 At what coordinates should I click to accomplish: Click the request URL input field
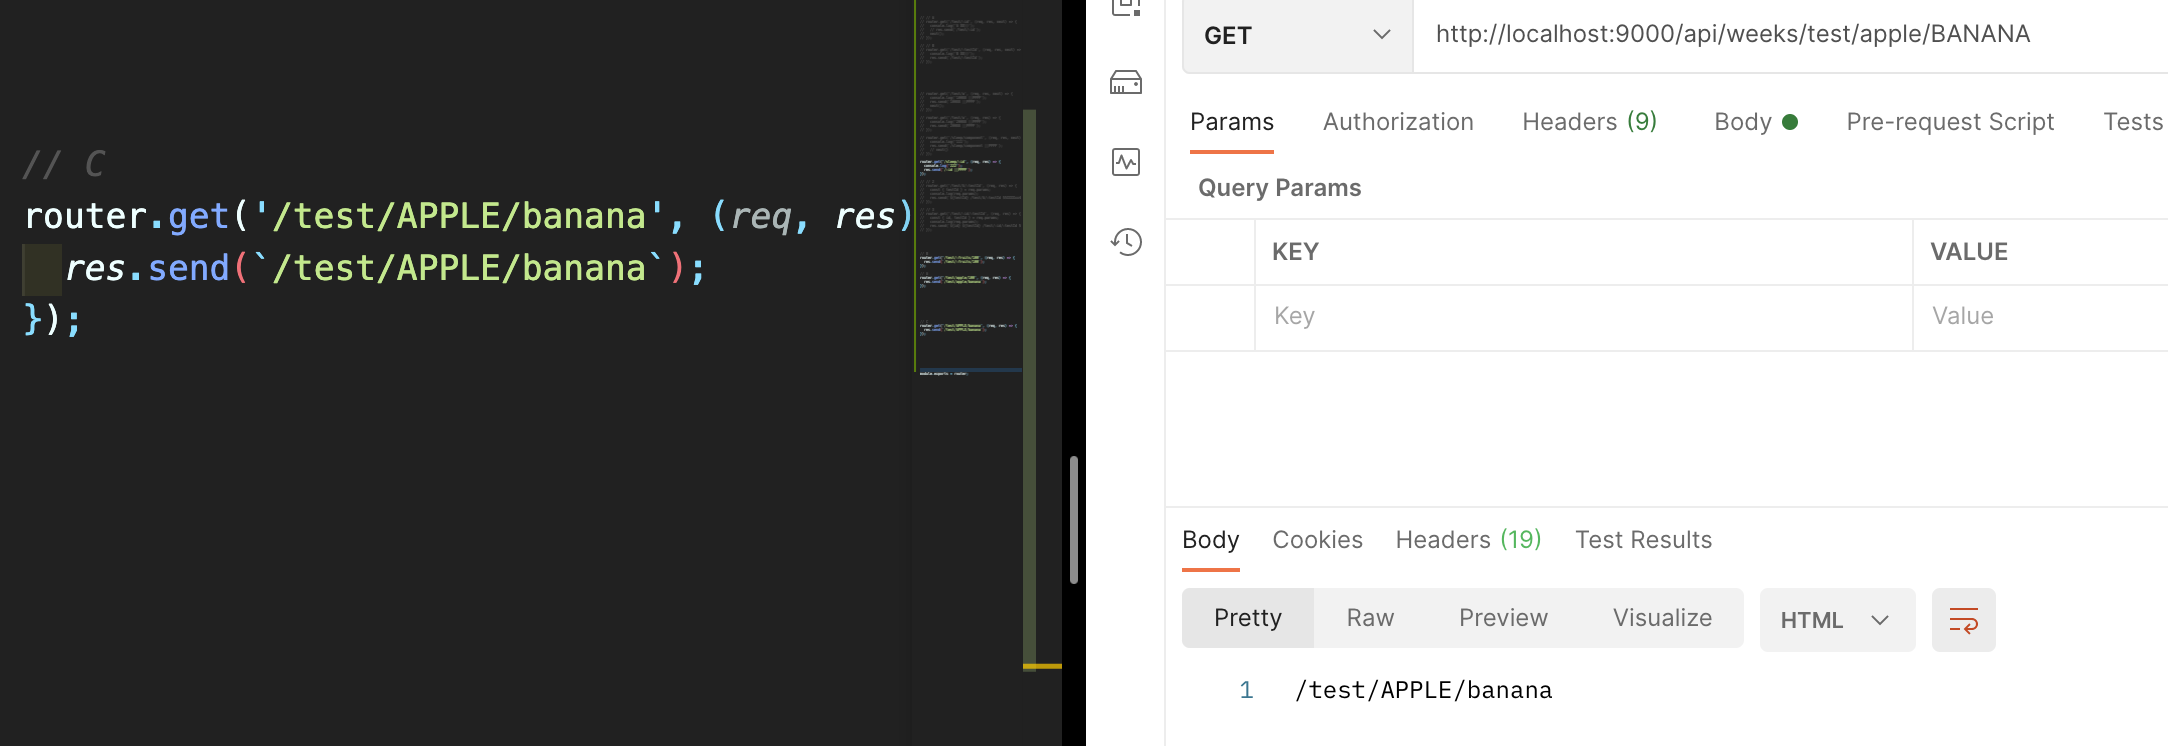[1790, 35]
